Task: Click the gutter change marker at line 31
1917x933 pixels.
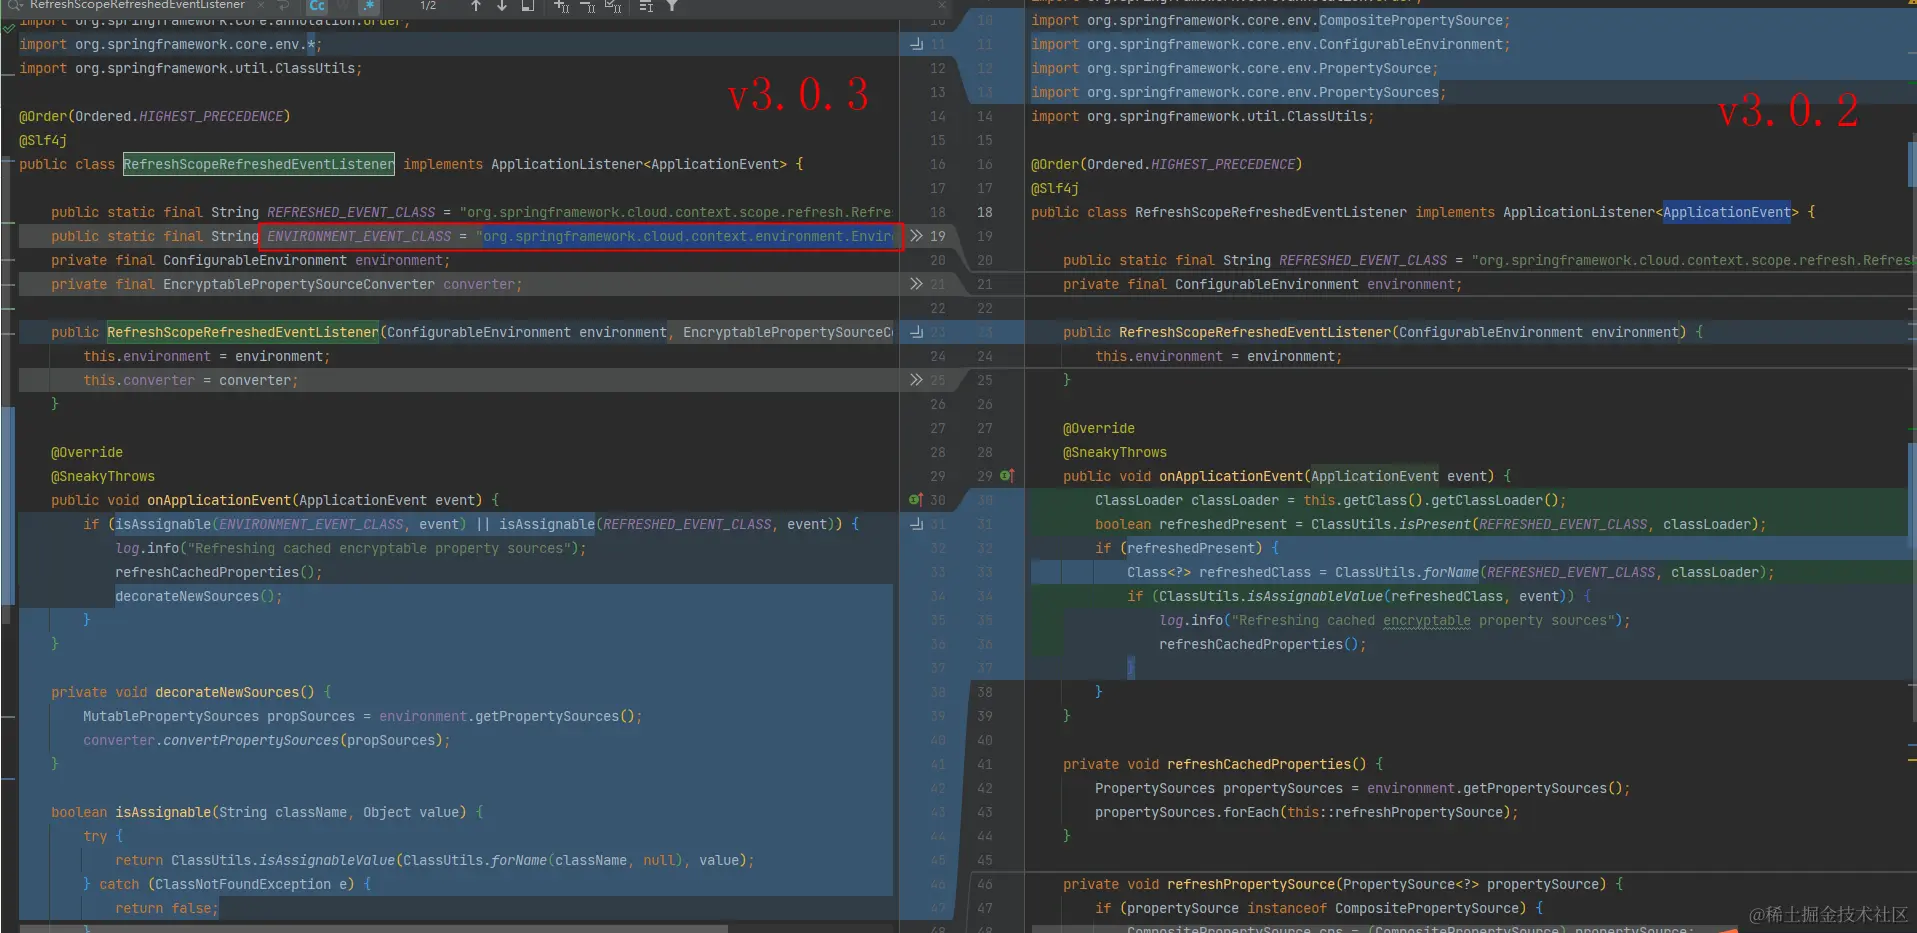Action: 916,524
